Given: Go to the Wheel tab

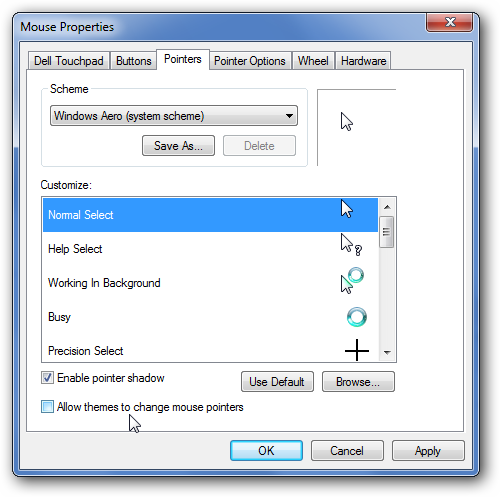Looking at the screenshot, I should click(x=313, y=61).
